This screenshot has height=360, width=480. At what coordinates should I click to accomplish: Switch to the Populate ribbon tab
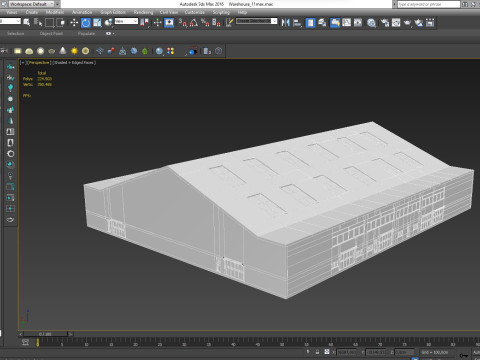[86, 34]
